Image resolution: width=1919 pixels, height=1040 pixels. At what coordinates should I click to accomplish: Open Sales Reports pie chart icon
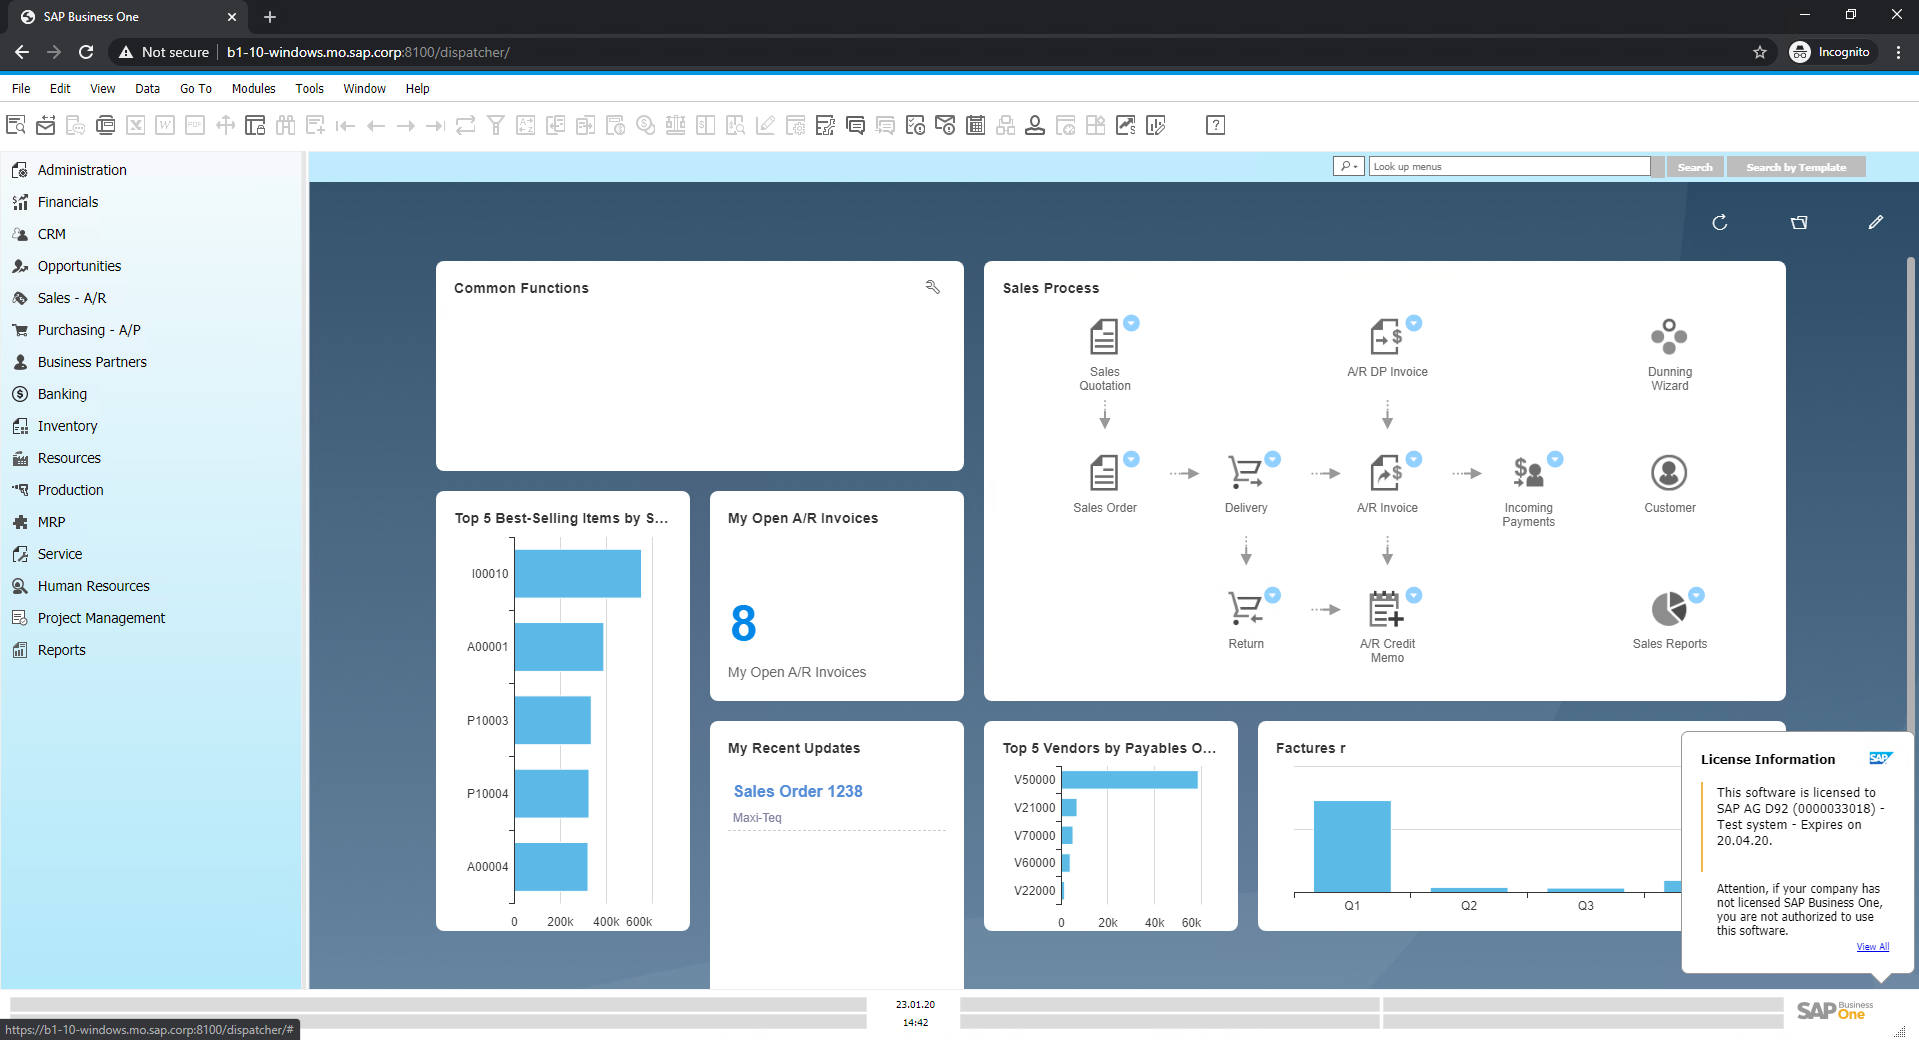pyautogui.click(x=1668, y=610)
